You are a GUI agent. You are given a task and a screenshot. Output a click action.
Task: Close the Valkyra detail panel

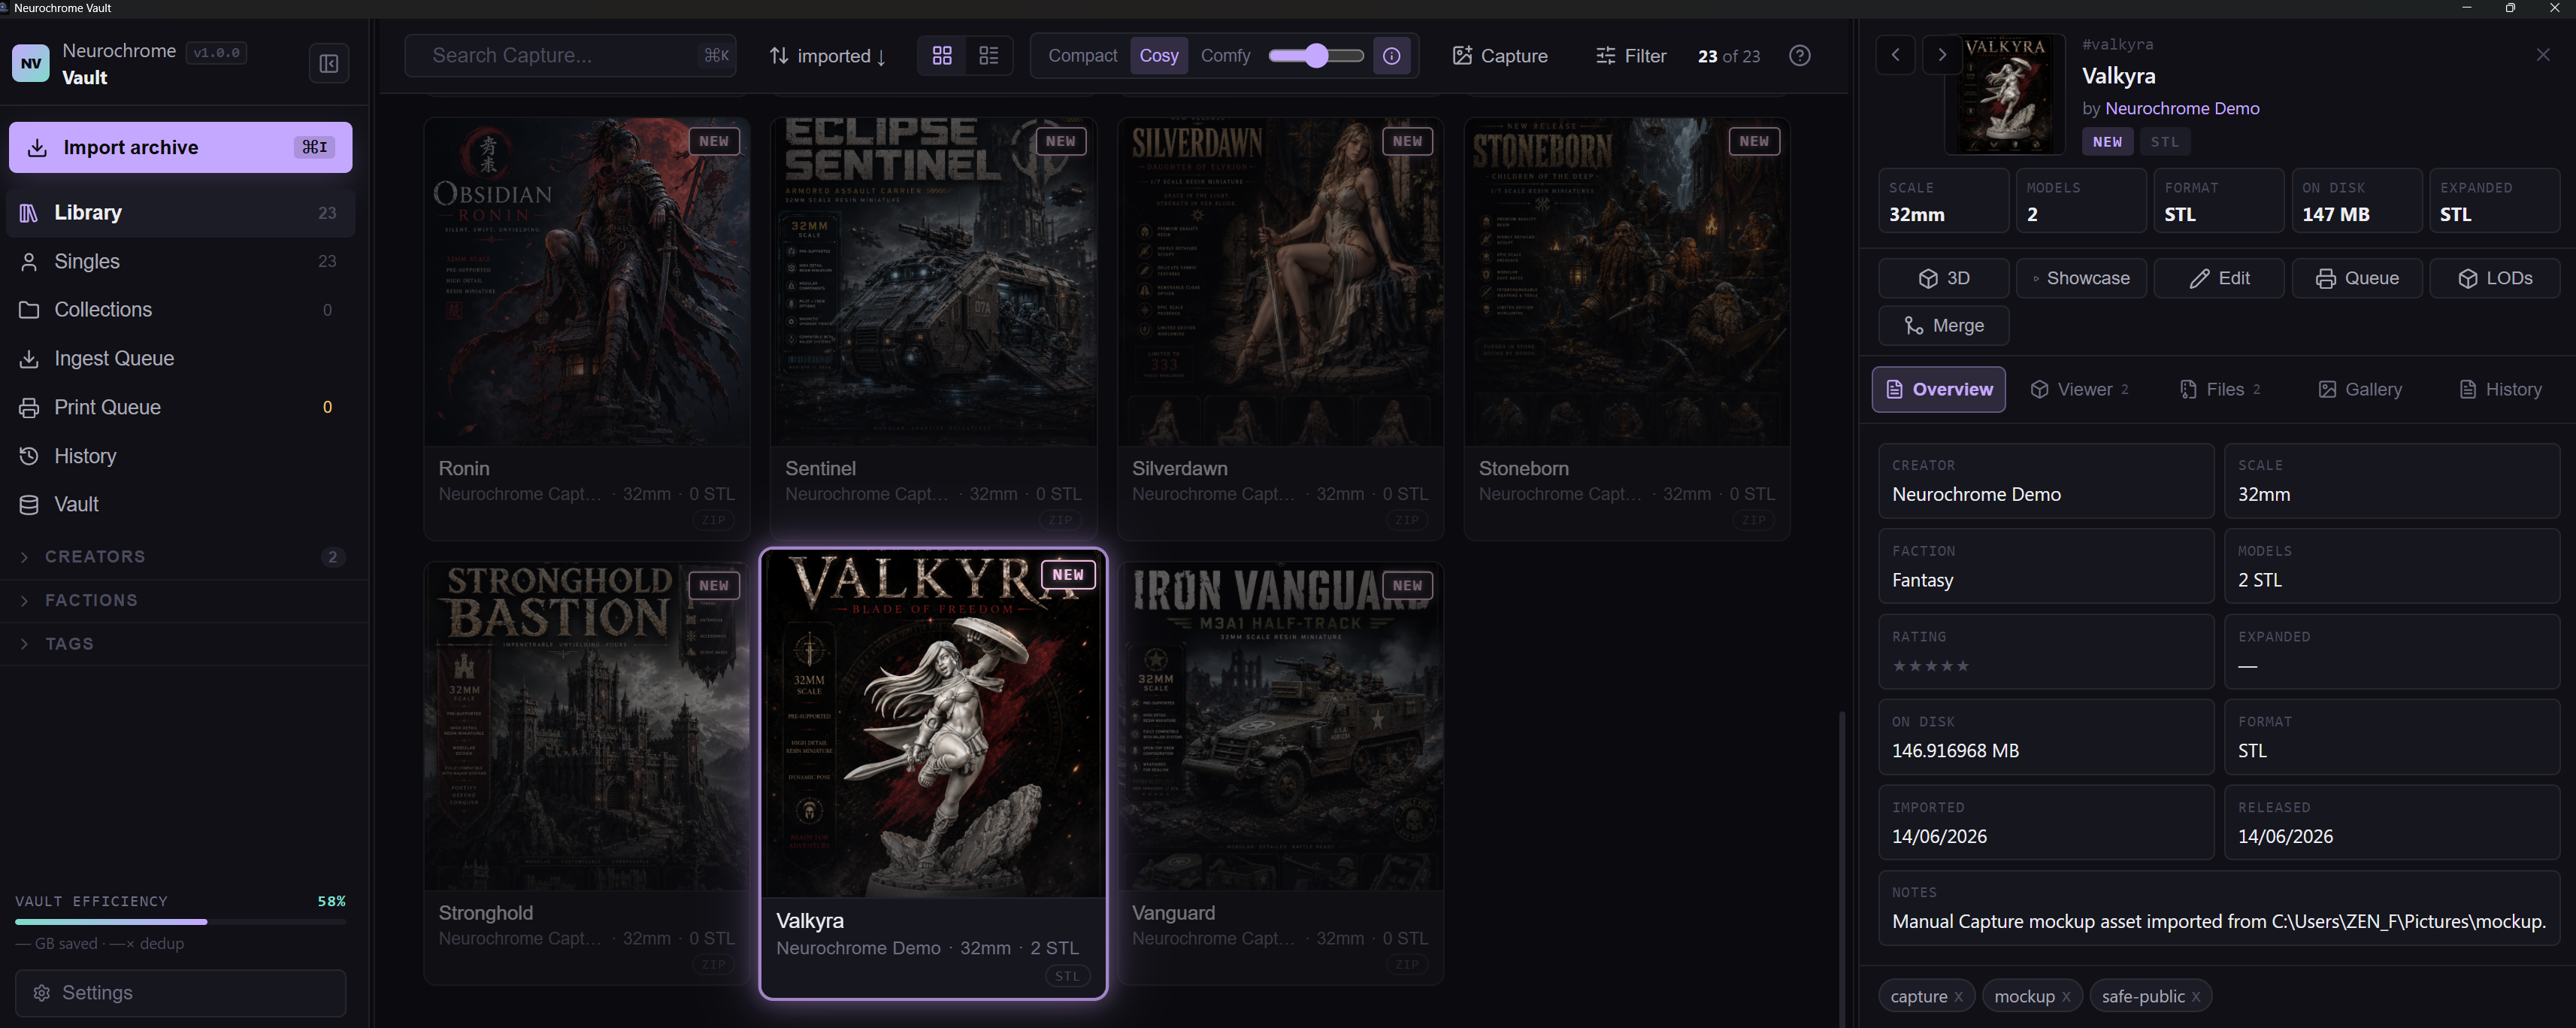click(2542, 55)
